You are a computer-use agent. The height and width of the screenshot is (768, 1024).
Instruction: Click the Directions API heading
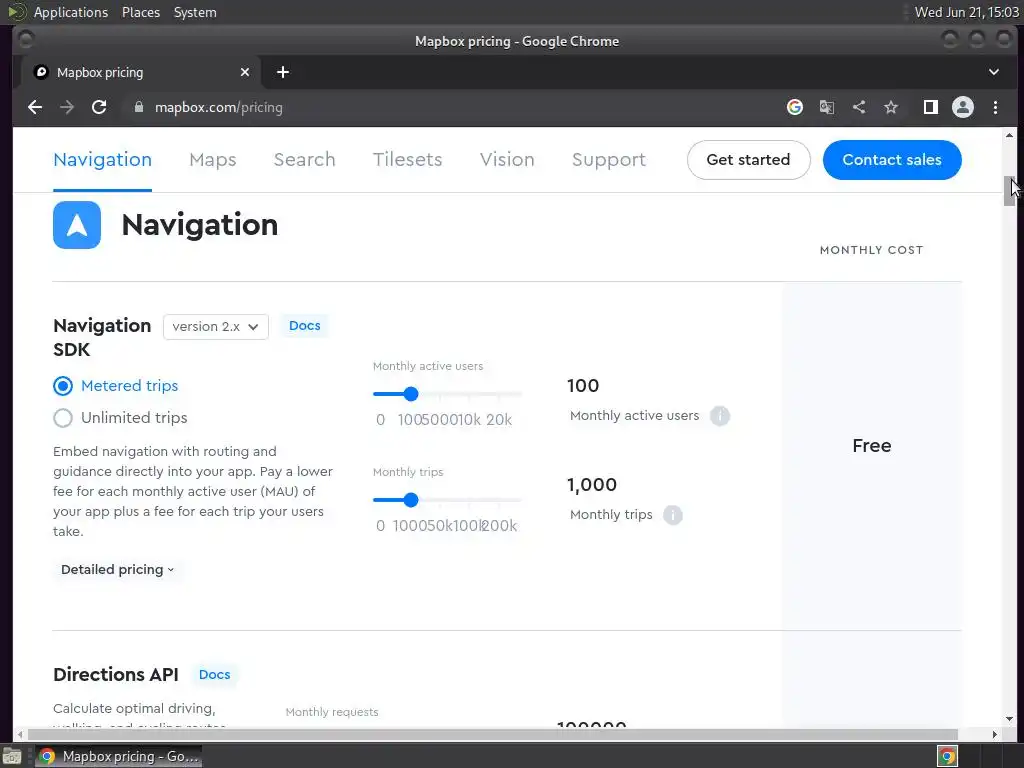click(x=116, y=675)
